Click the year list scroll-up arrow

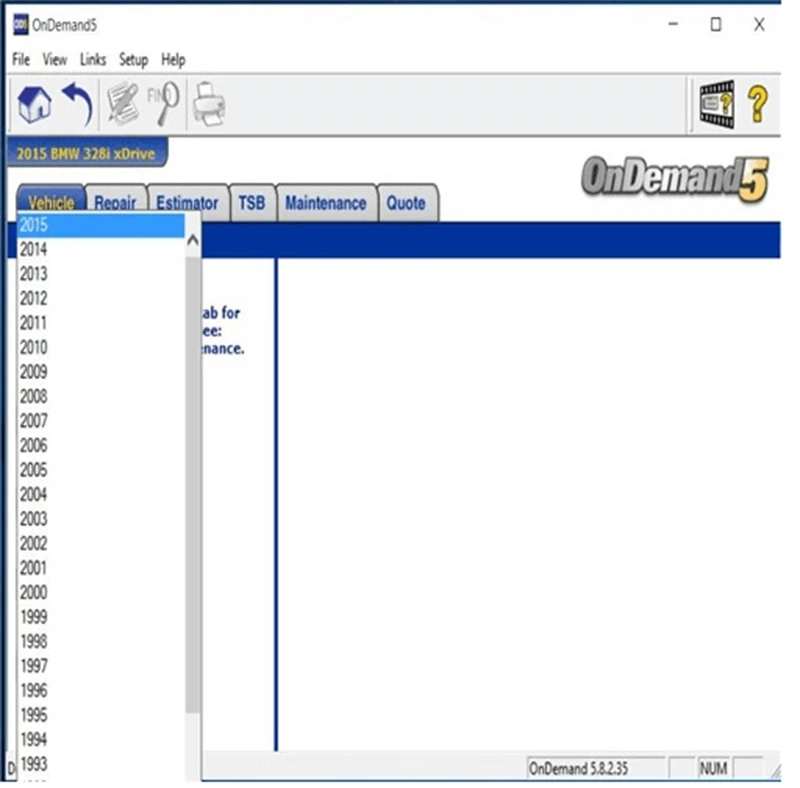tap(193, 239)
